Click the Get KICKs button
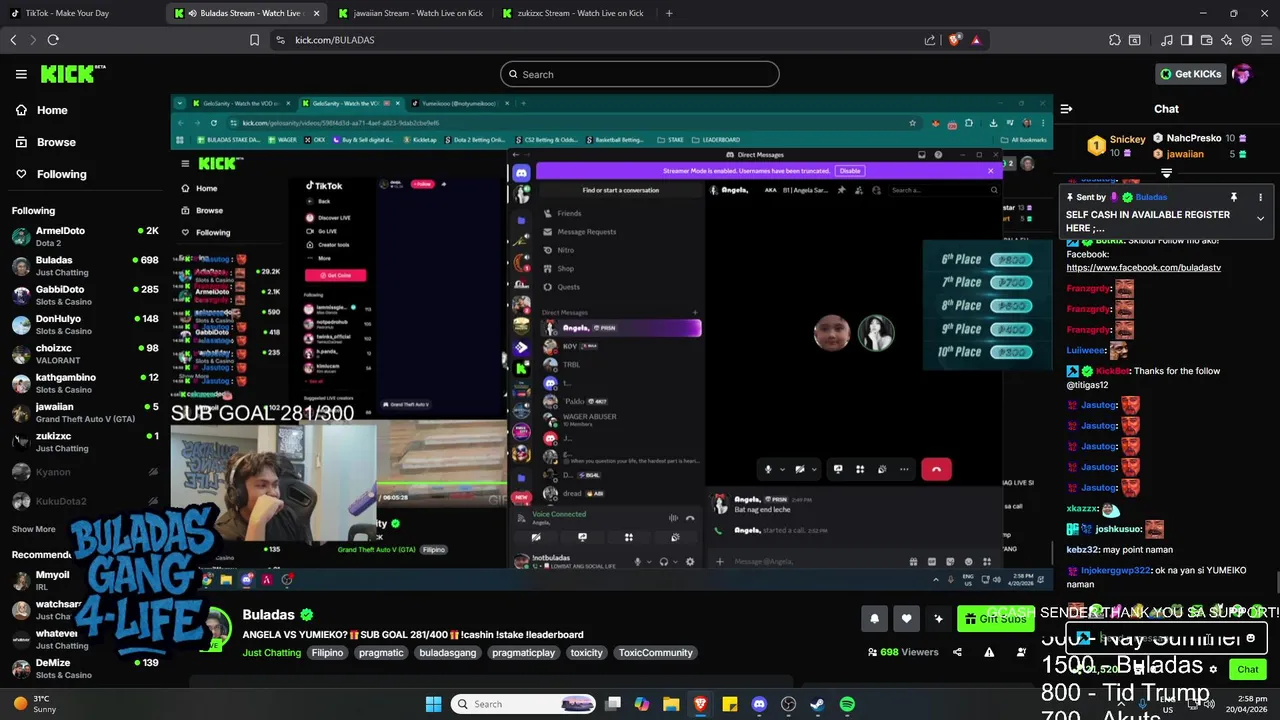This screenshot has width=1280, height=720. click(1190, 74)
